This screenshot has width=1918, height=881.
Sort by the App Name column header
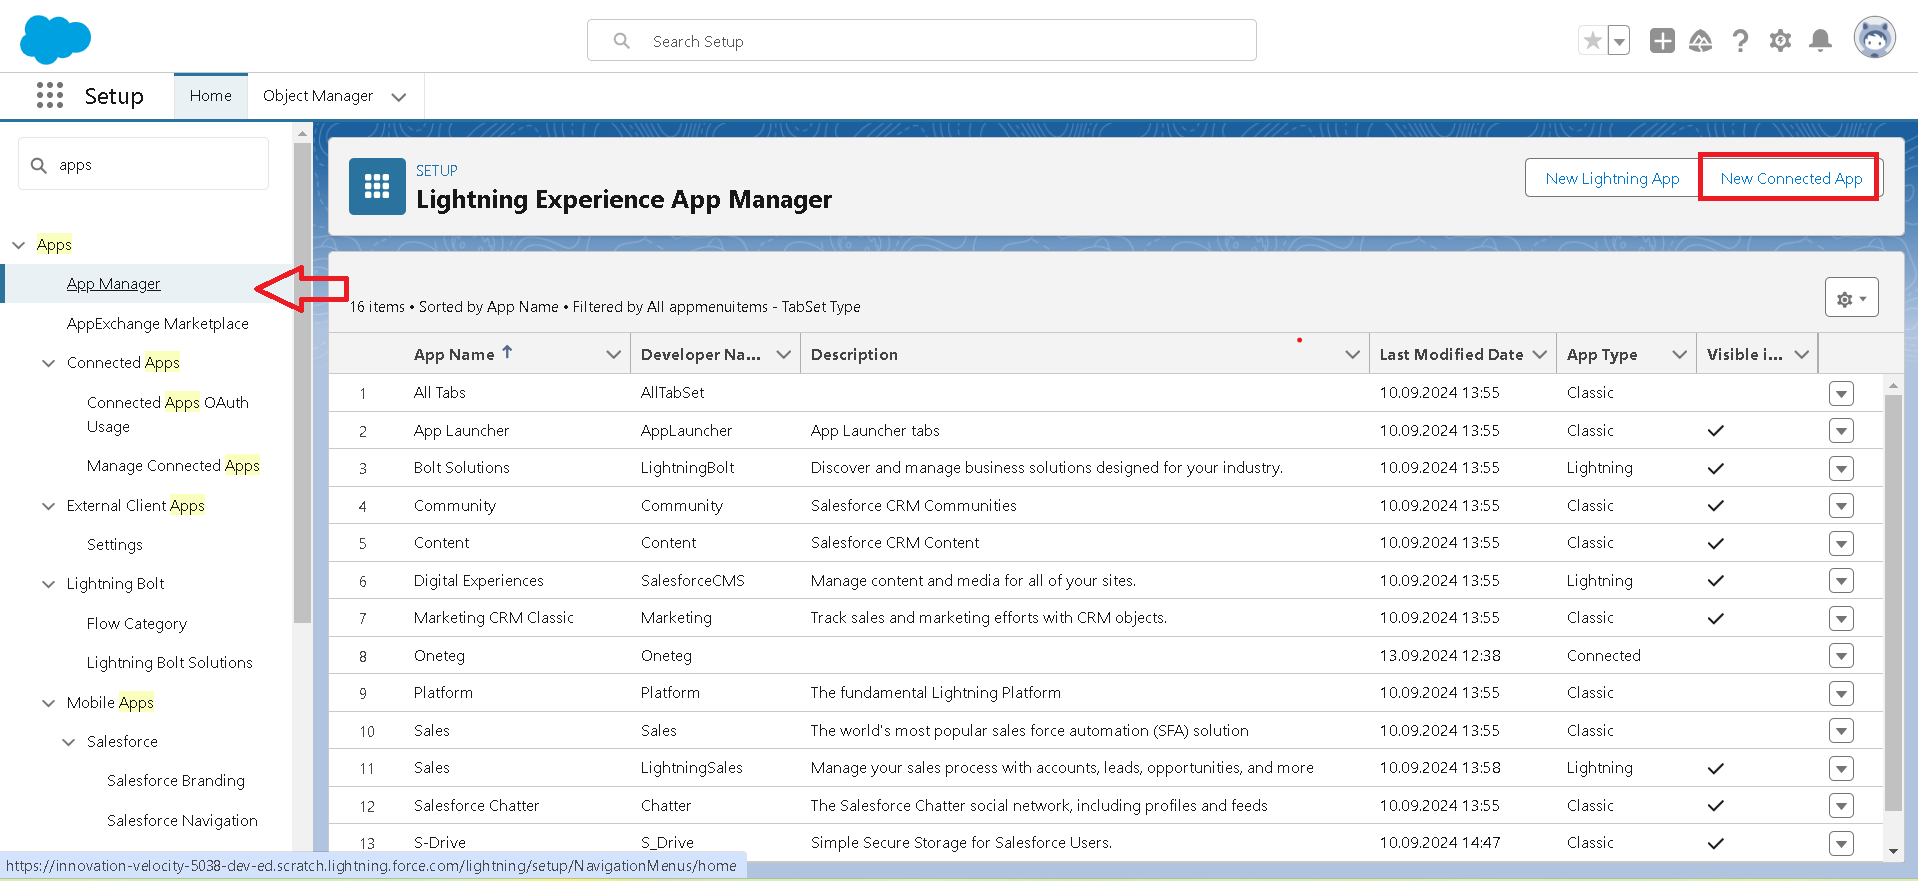point(454,354)
